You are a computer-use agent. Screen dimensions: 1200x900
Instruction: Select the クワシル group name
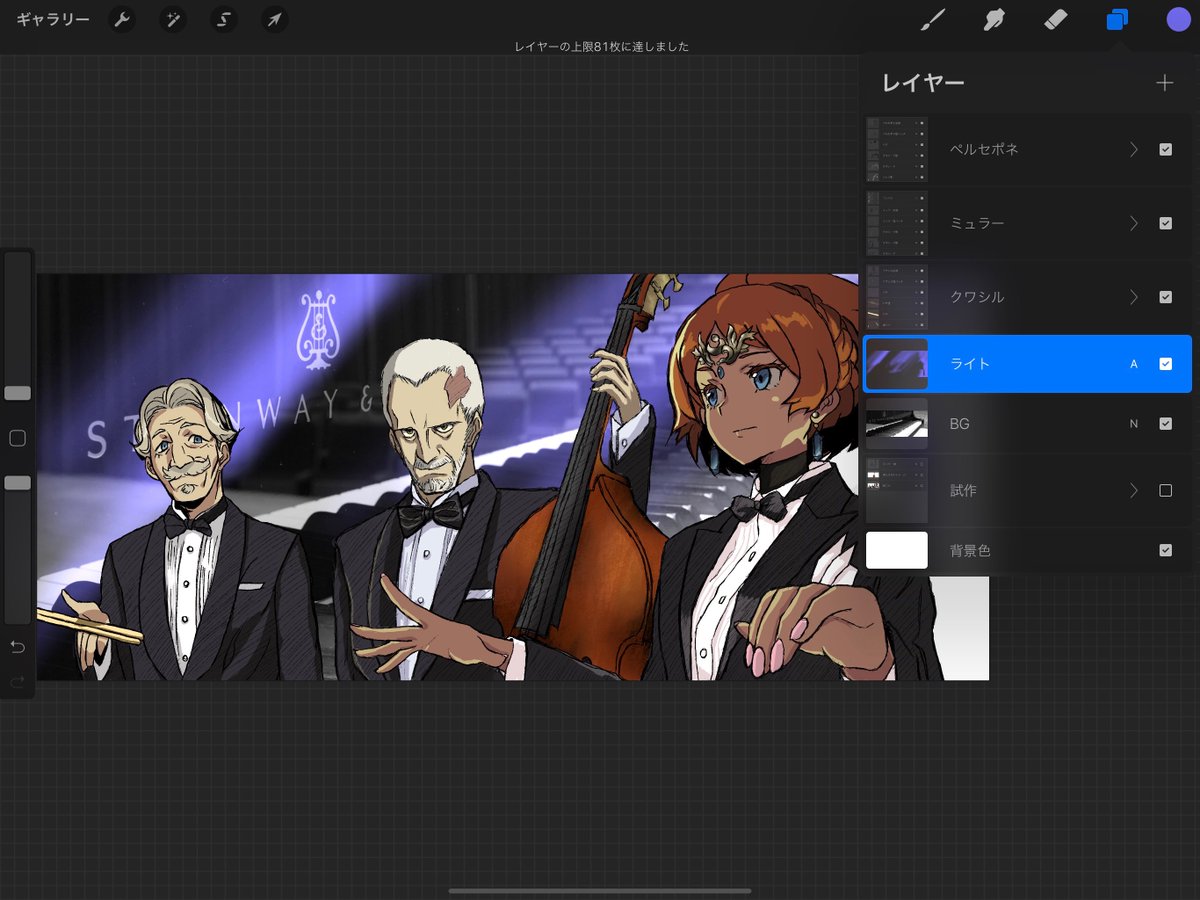coord(977,297)
